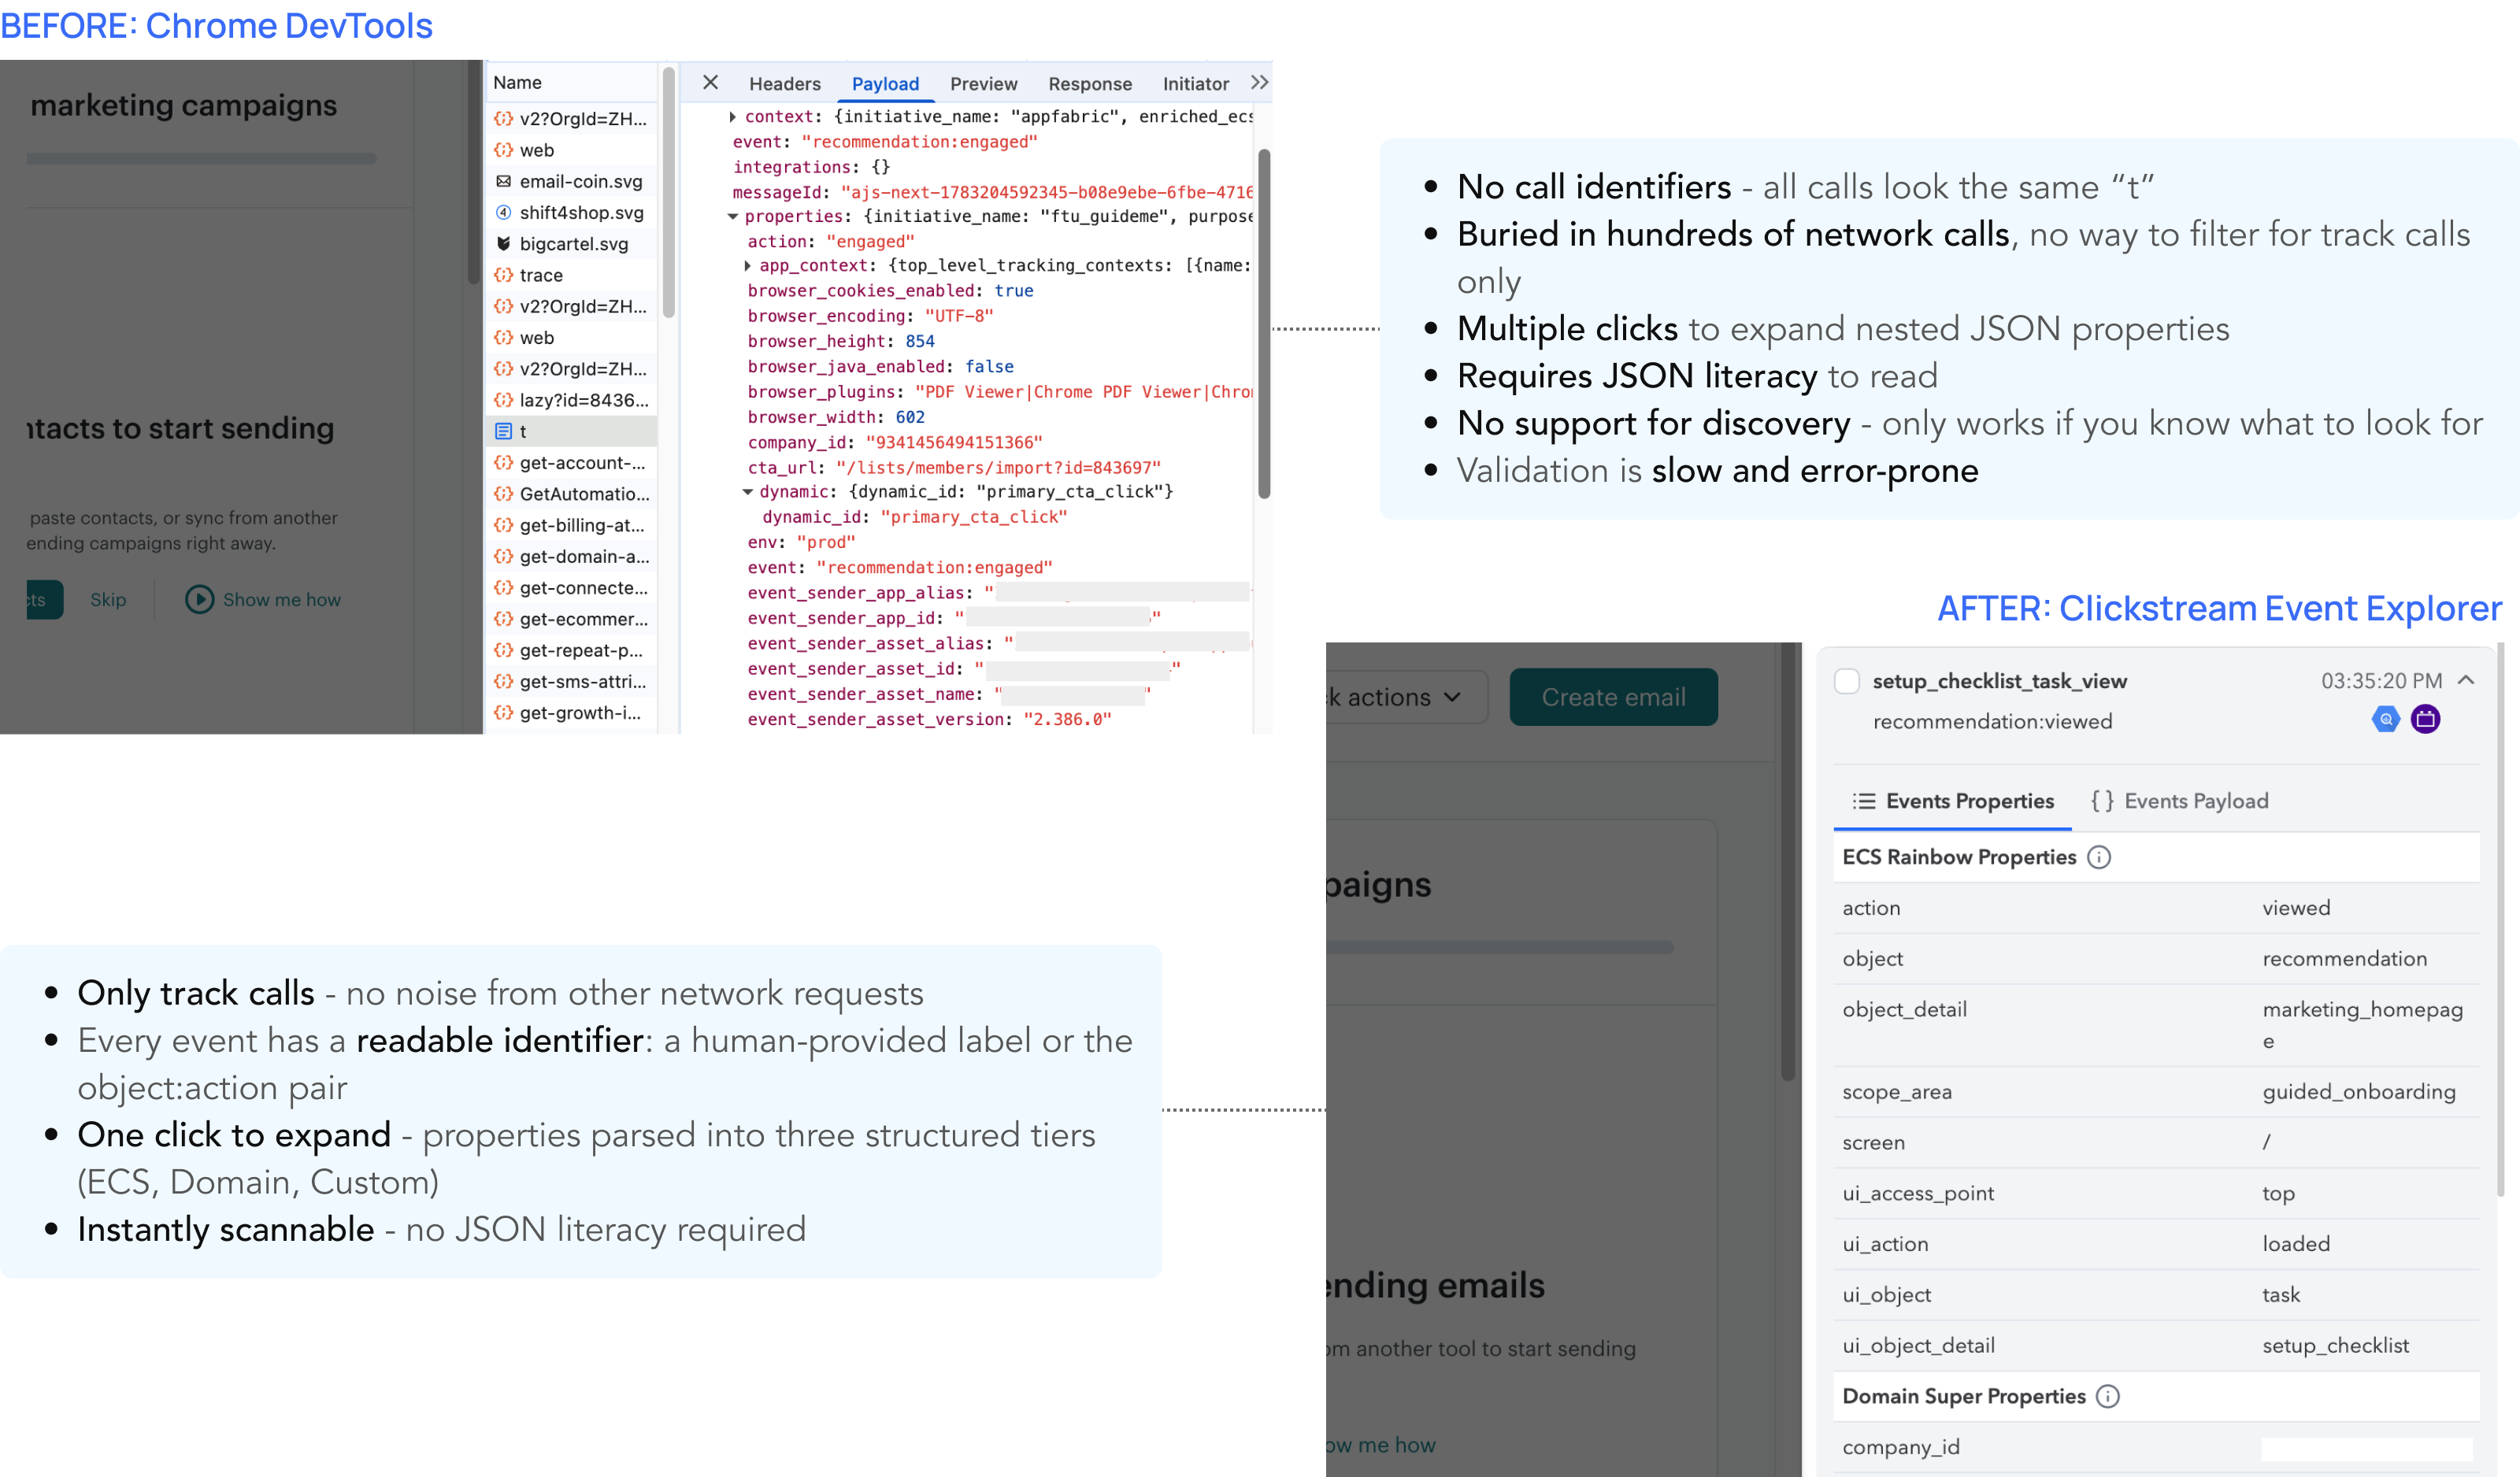This screenshot has width=2520, height=1477.
Task: Switch to the Events Payload tab
Action: [x=2179, y=801]
